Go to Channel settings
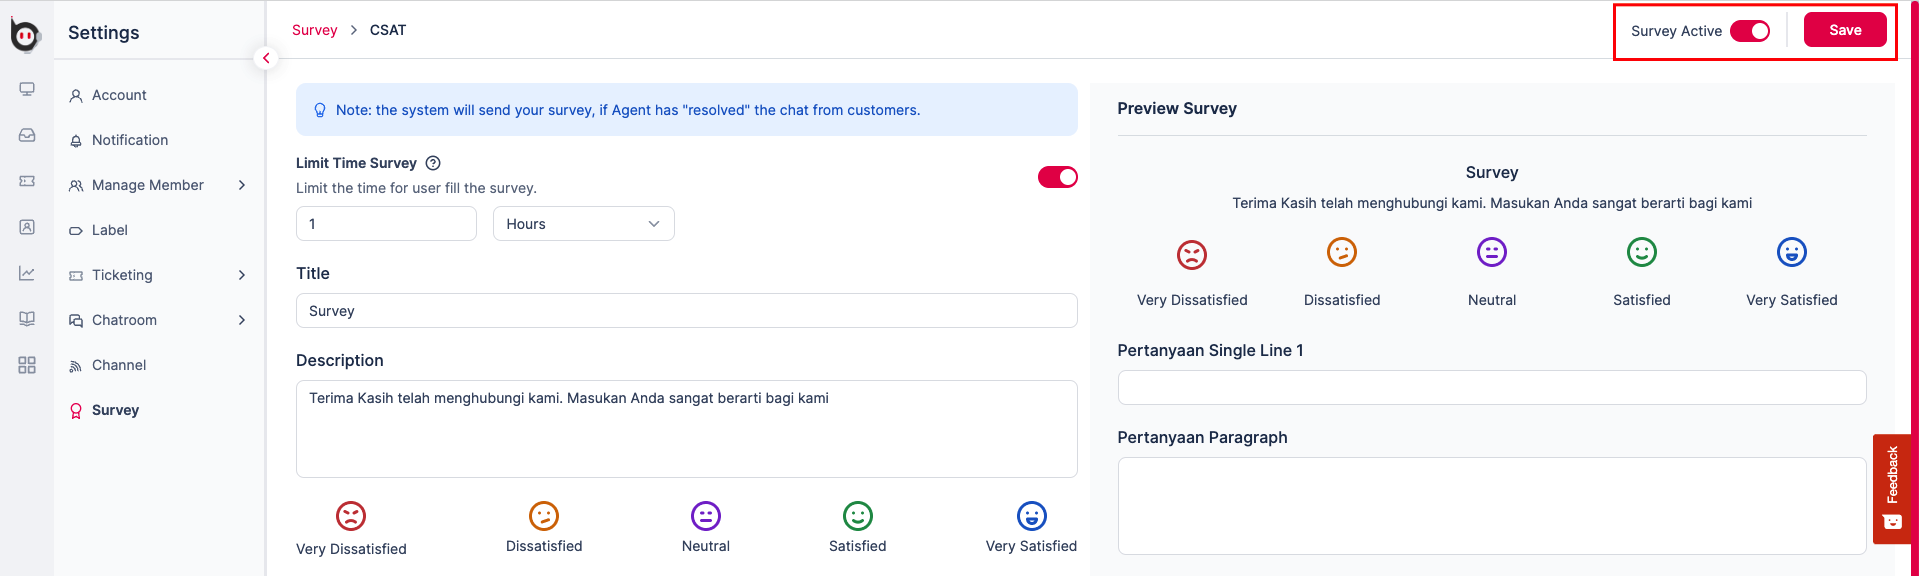 tap(119, 365)
